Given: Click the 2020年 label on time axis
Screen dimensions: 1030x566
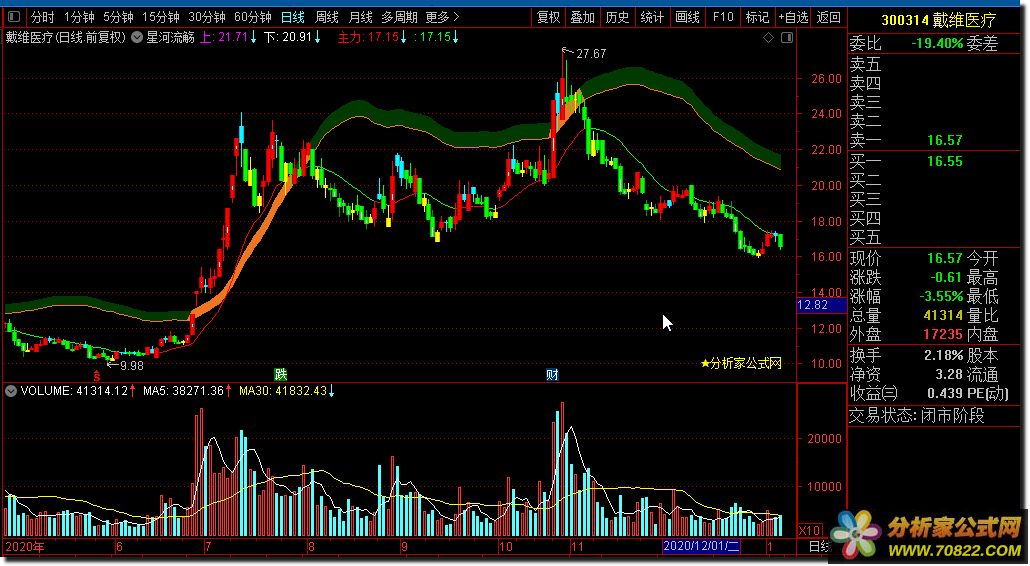Looking at the screenshot, I should pyautogui.click(x=25, y=546).
